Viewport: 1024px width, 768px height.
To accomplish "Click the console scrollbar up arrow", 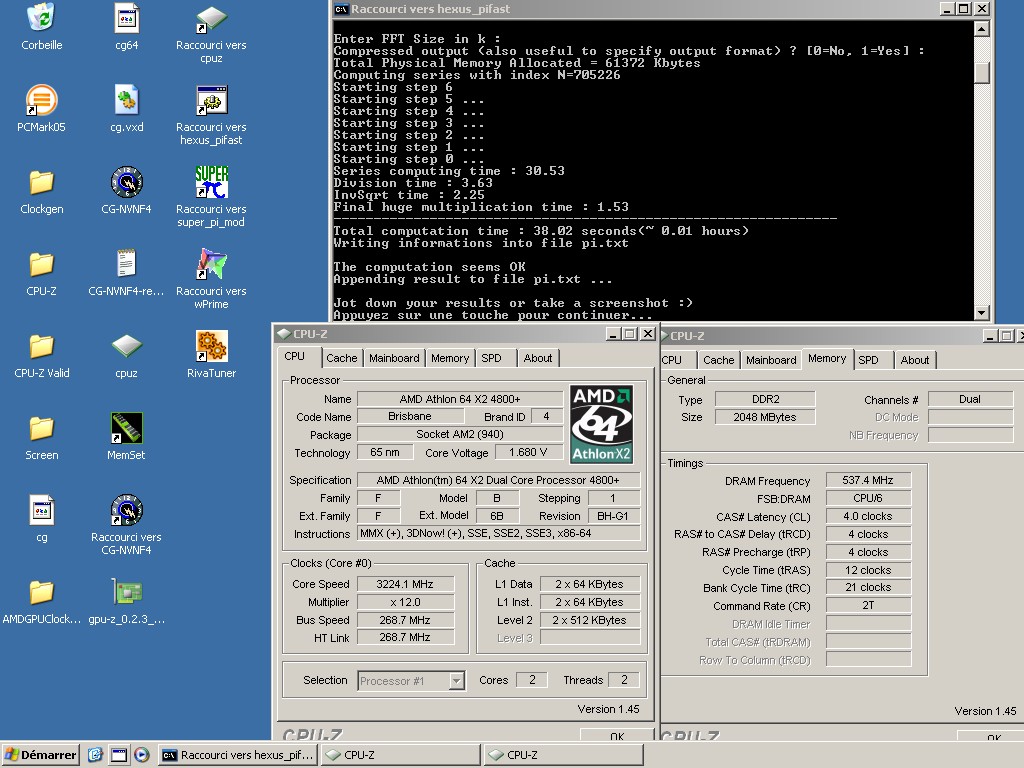I will (x=981, y=28).
